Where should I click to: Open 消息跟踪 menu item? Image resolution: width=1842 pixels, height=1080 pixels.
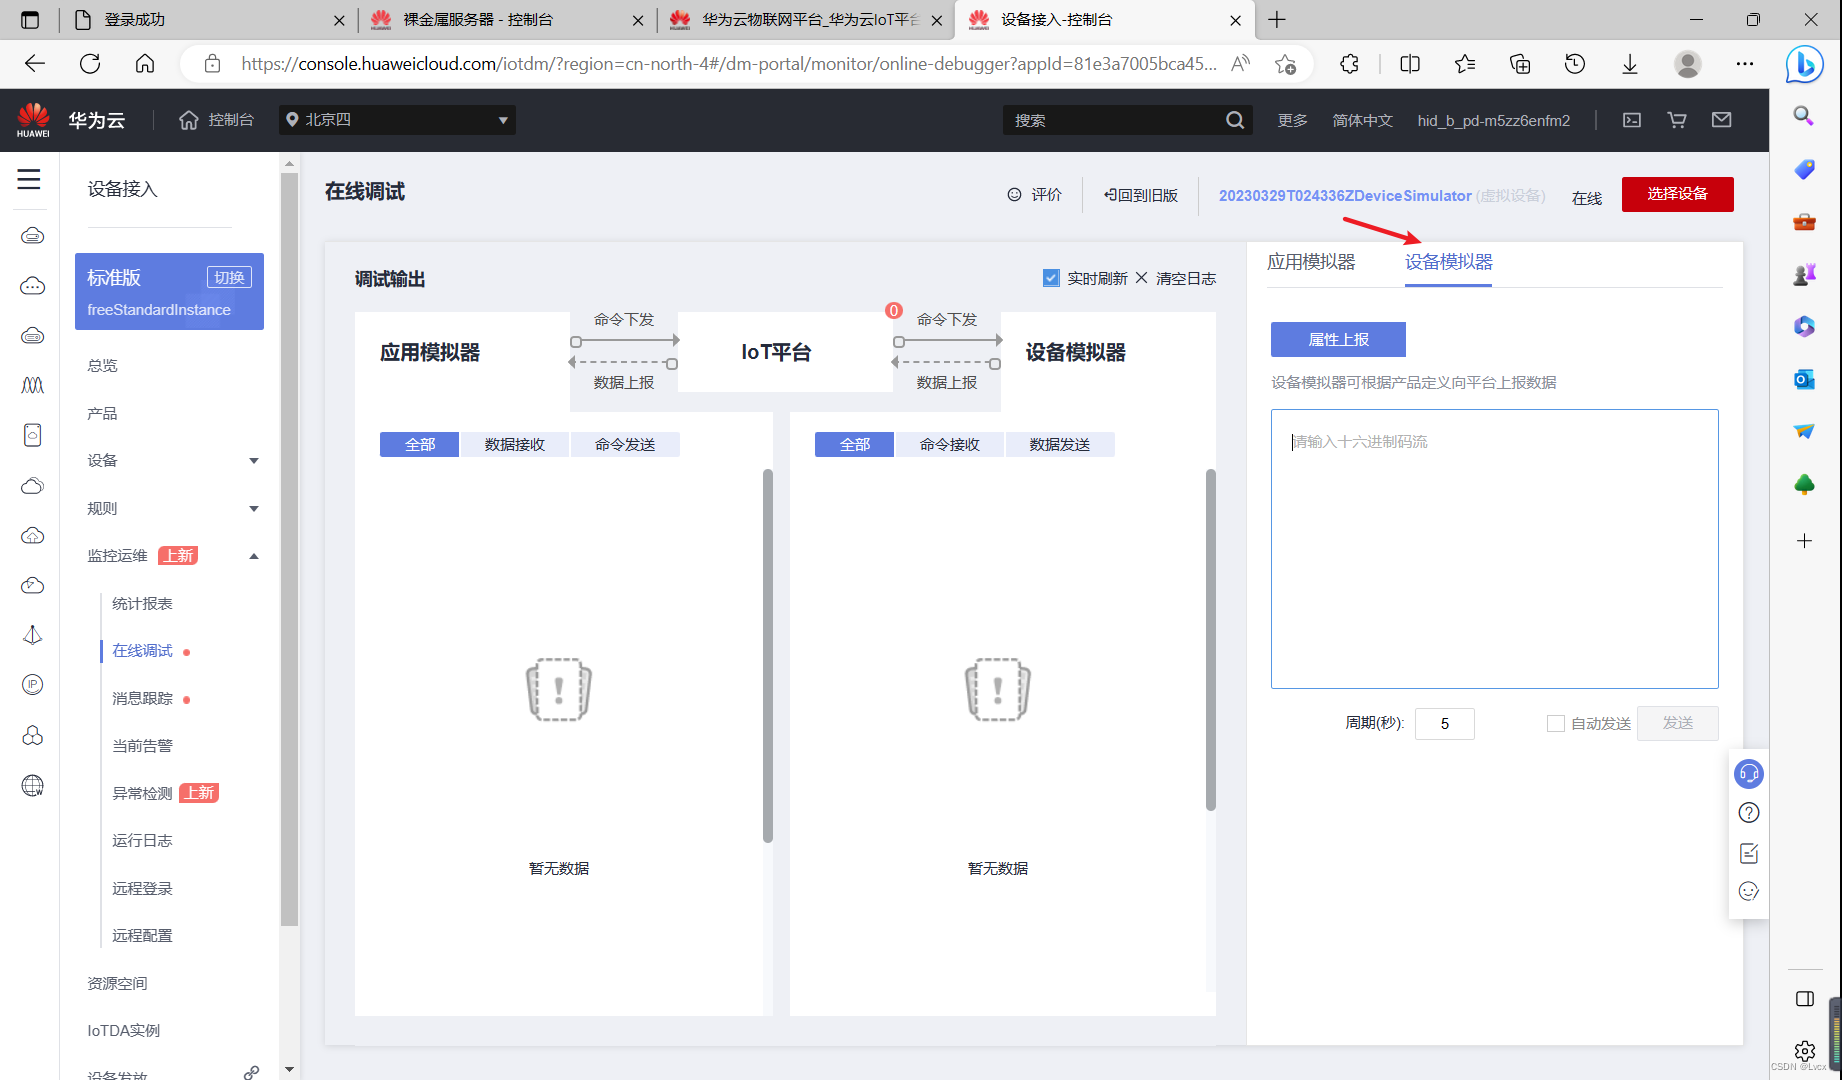click(x=142, y=698)
